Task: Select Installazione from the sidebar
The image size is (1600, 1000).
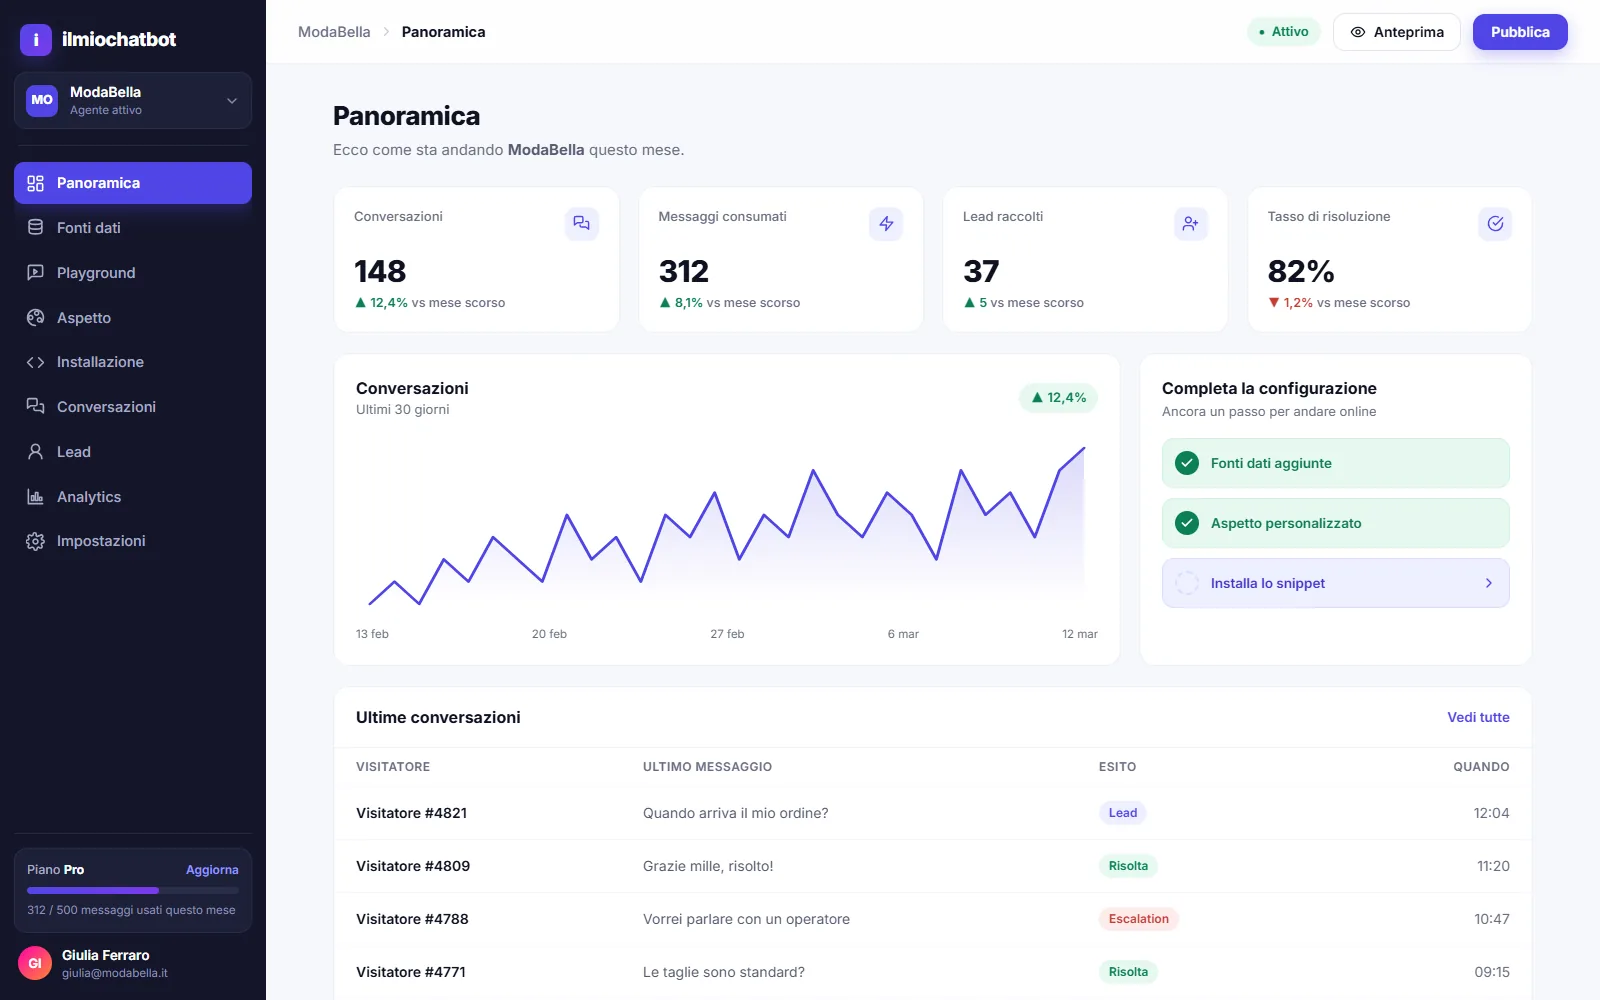Action: pyautogui.click(x=133, y=362)
